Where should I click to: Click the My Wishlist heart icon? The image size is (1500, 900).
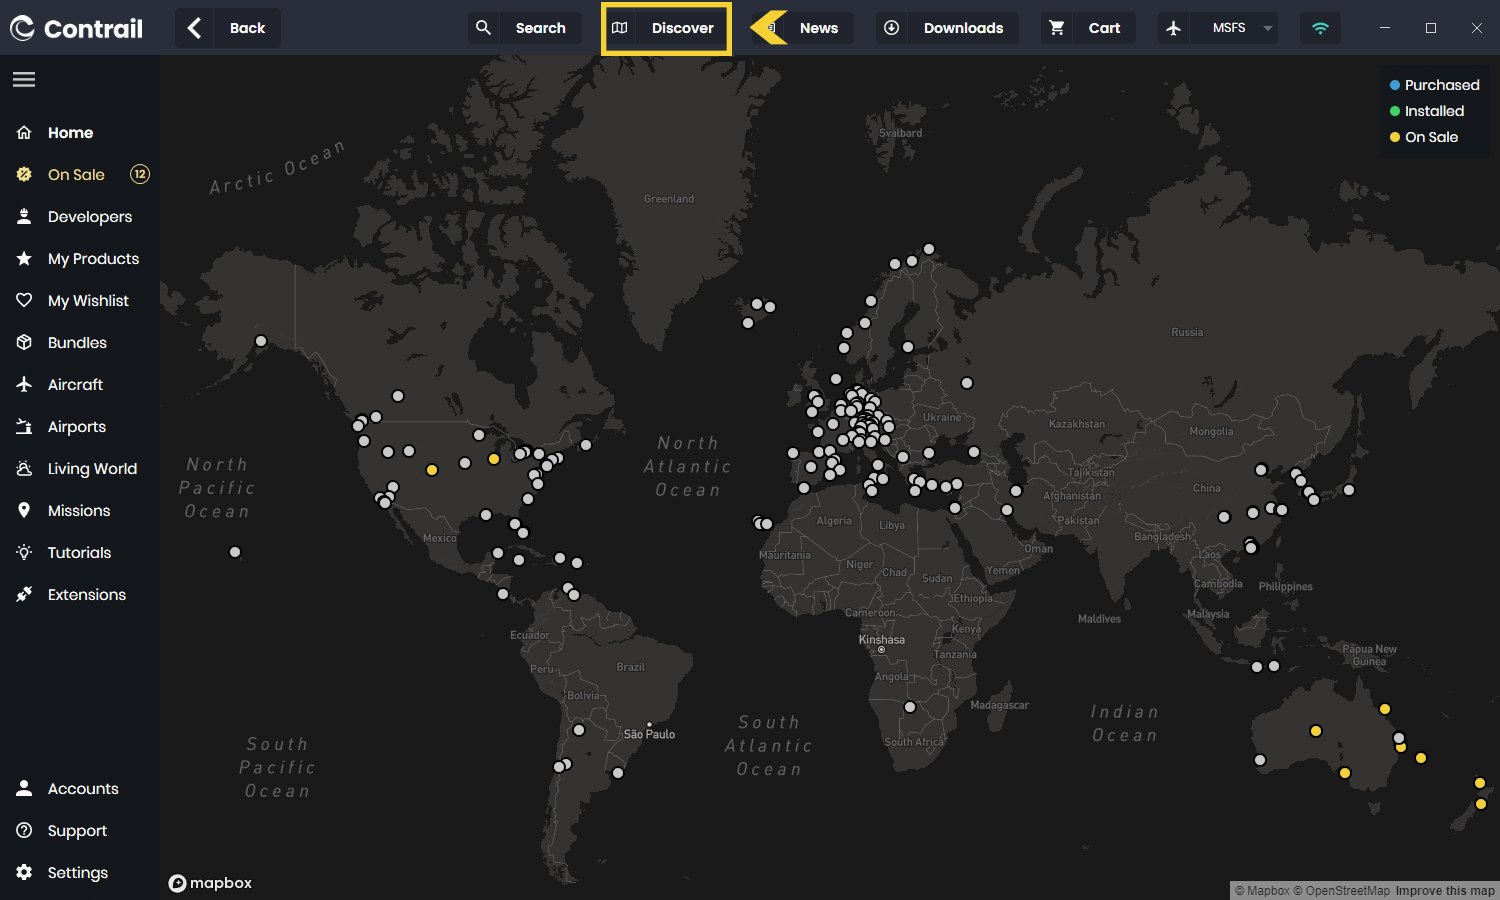tap(25, 301)
